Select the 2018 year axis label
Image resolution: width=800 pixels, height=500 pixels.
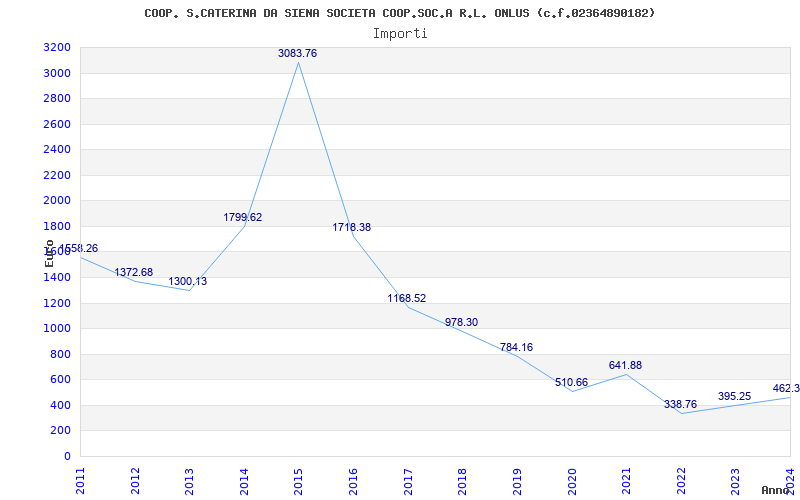462,481
